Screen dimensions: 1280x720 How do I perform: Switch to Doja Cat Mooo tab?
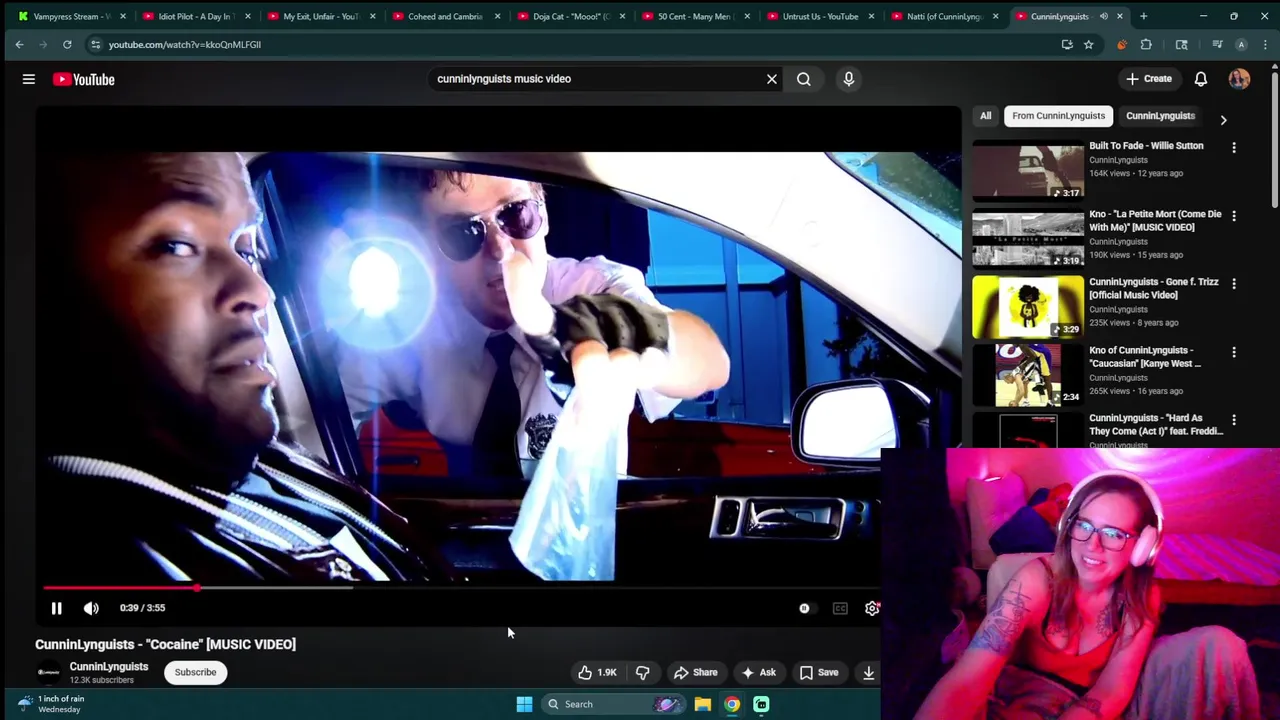coord(568,16)
